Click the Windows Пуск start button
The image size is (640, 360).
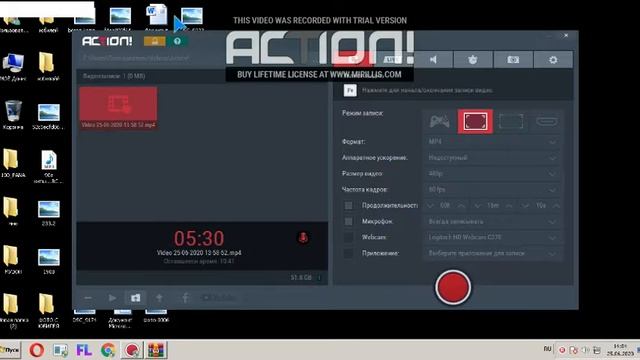(10, 350)
